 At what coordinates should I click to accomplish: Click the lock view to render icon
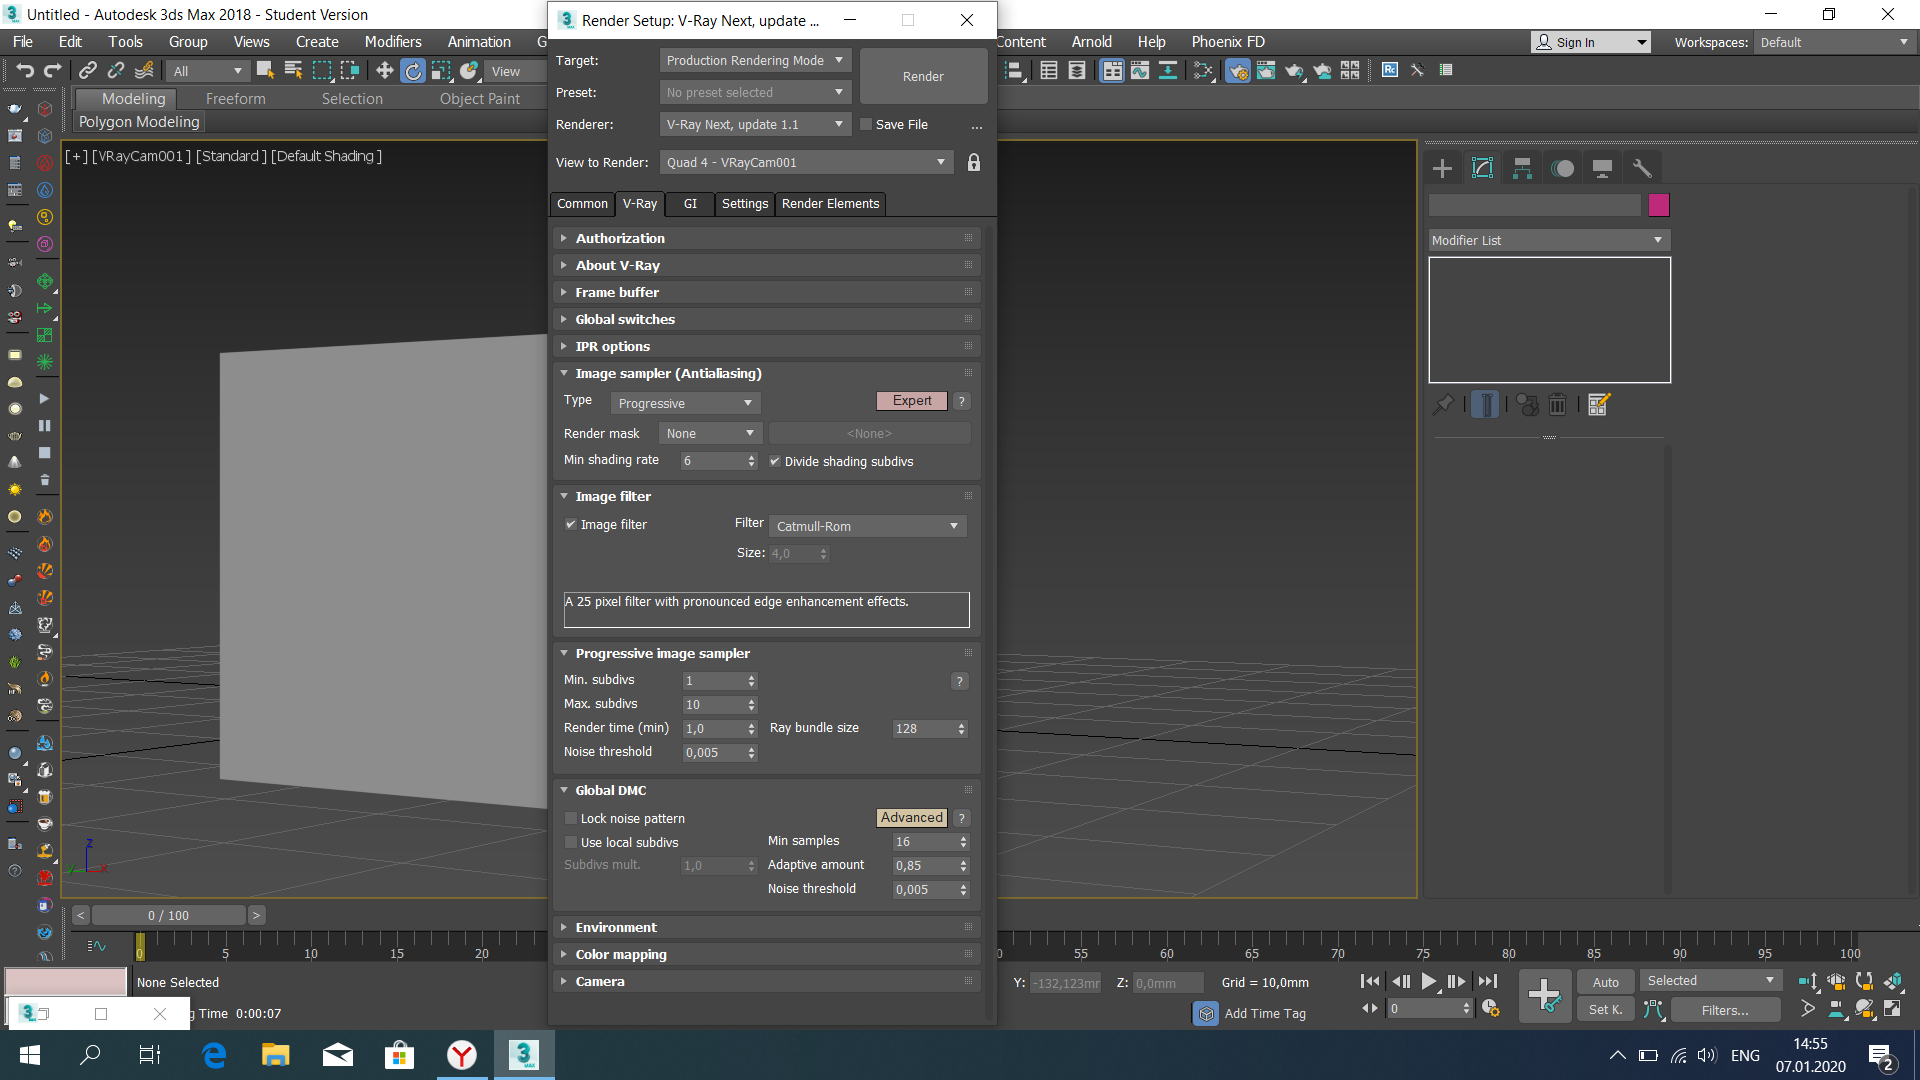974,162
